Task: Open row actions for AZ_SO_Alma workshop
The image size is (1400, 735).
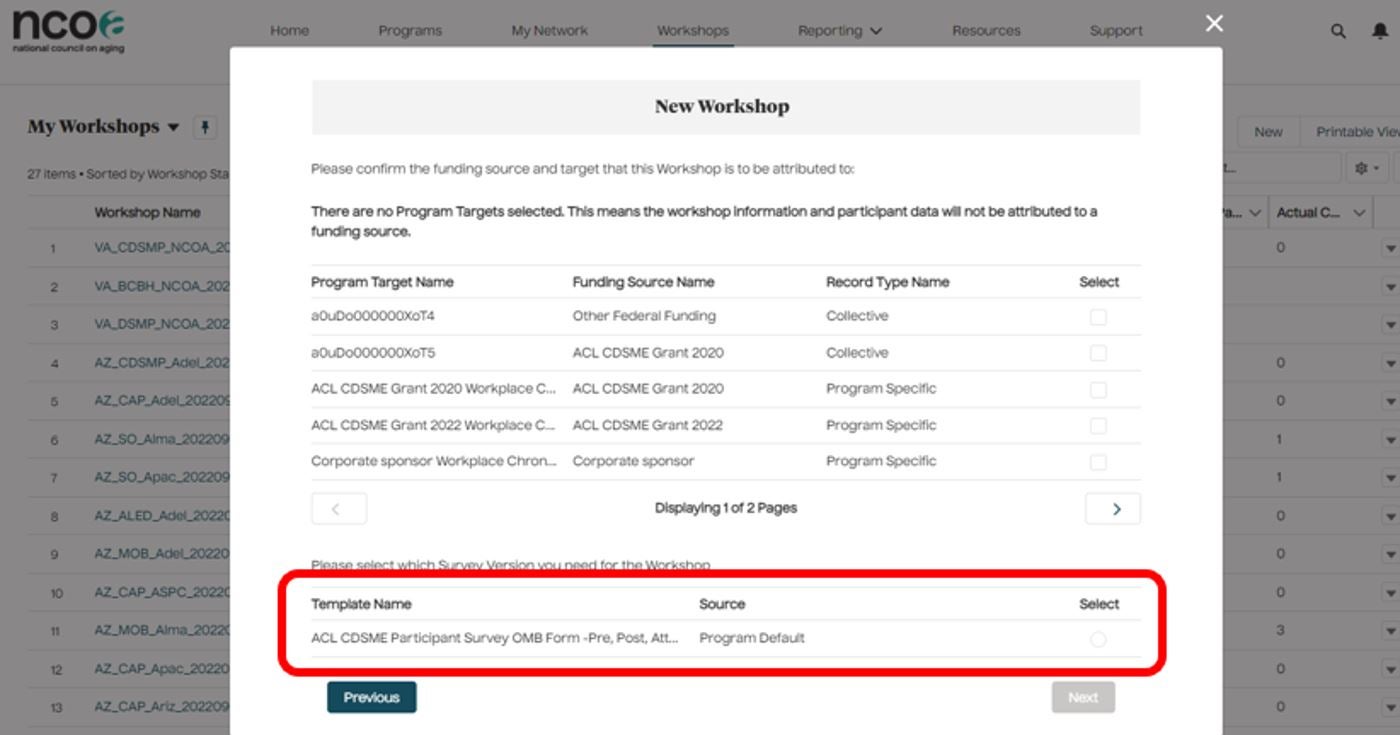Action: (x=1391, y=440)
